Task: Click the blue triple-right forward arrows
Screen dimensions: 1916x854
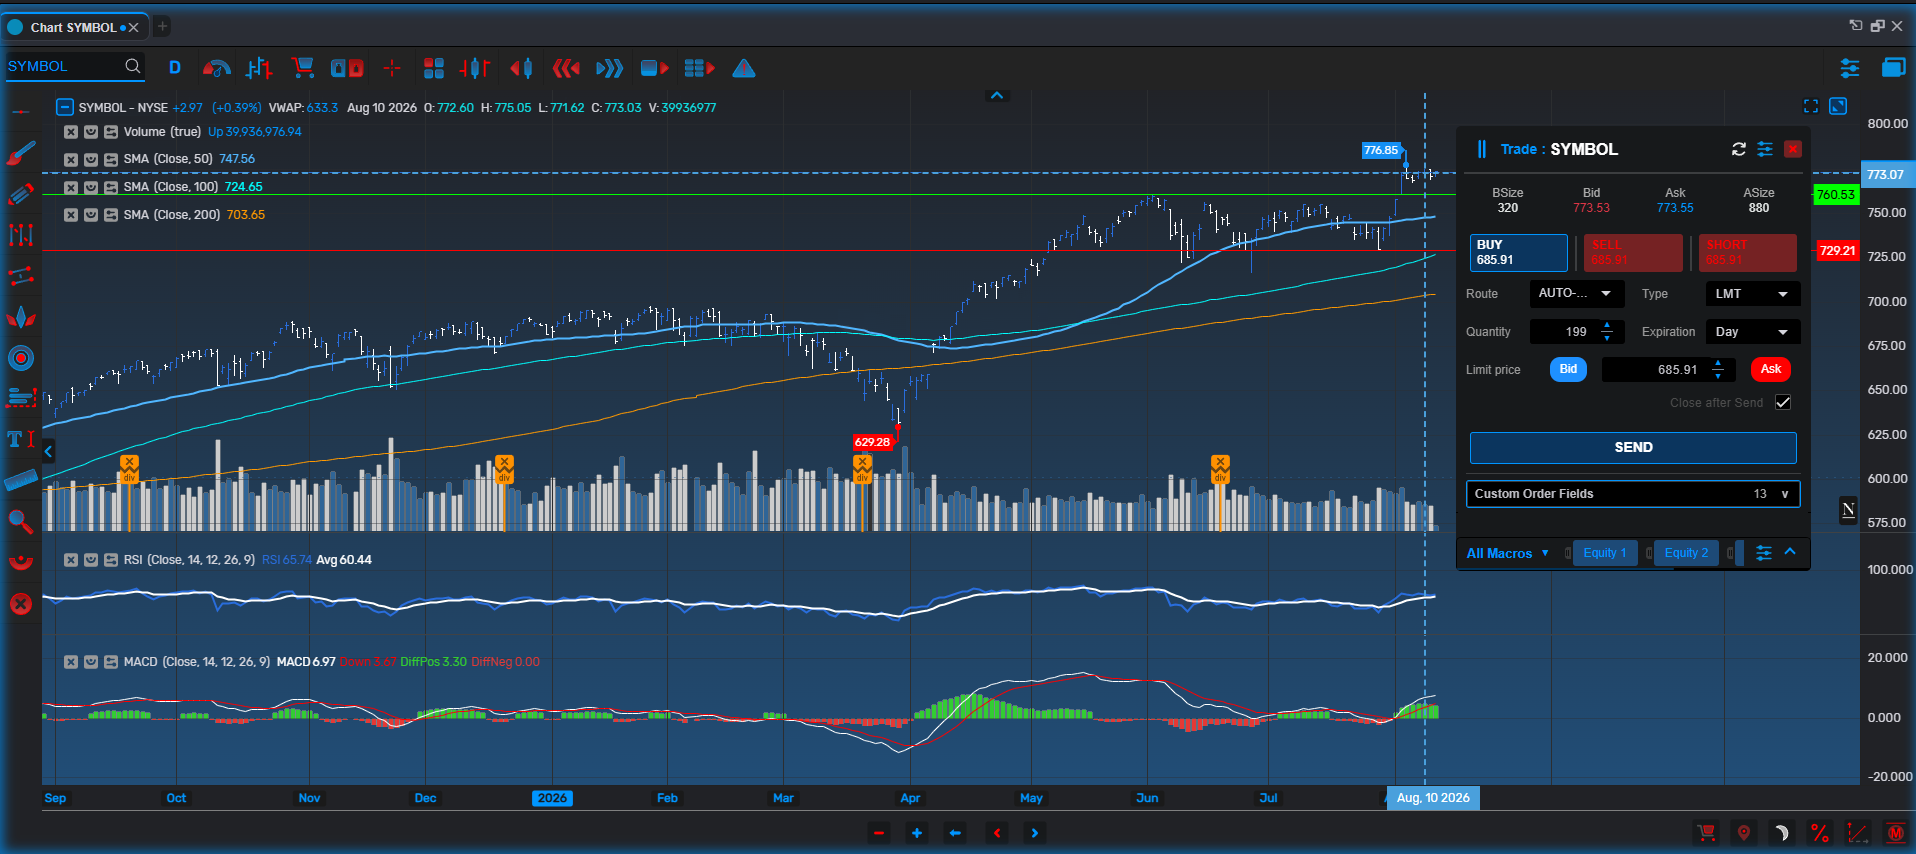Action: click(609, 68)
